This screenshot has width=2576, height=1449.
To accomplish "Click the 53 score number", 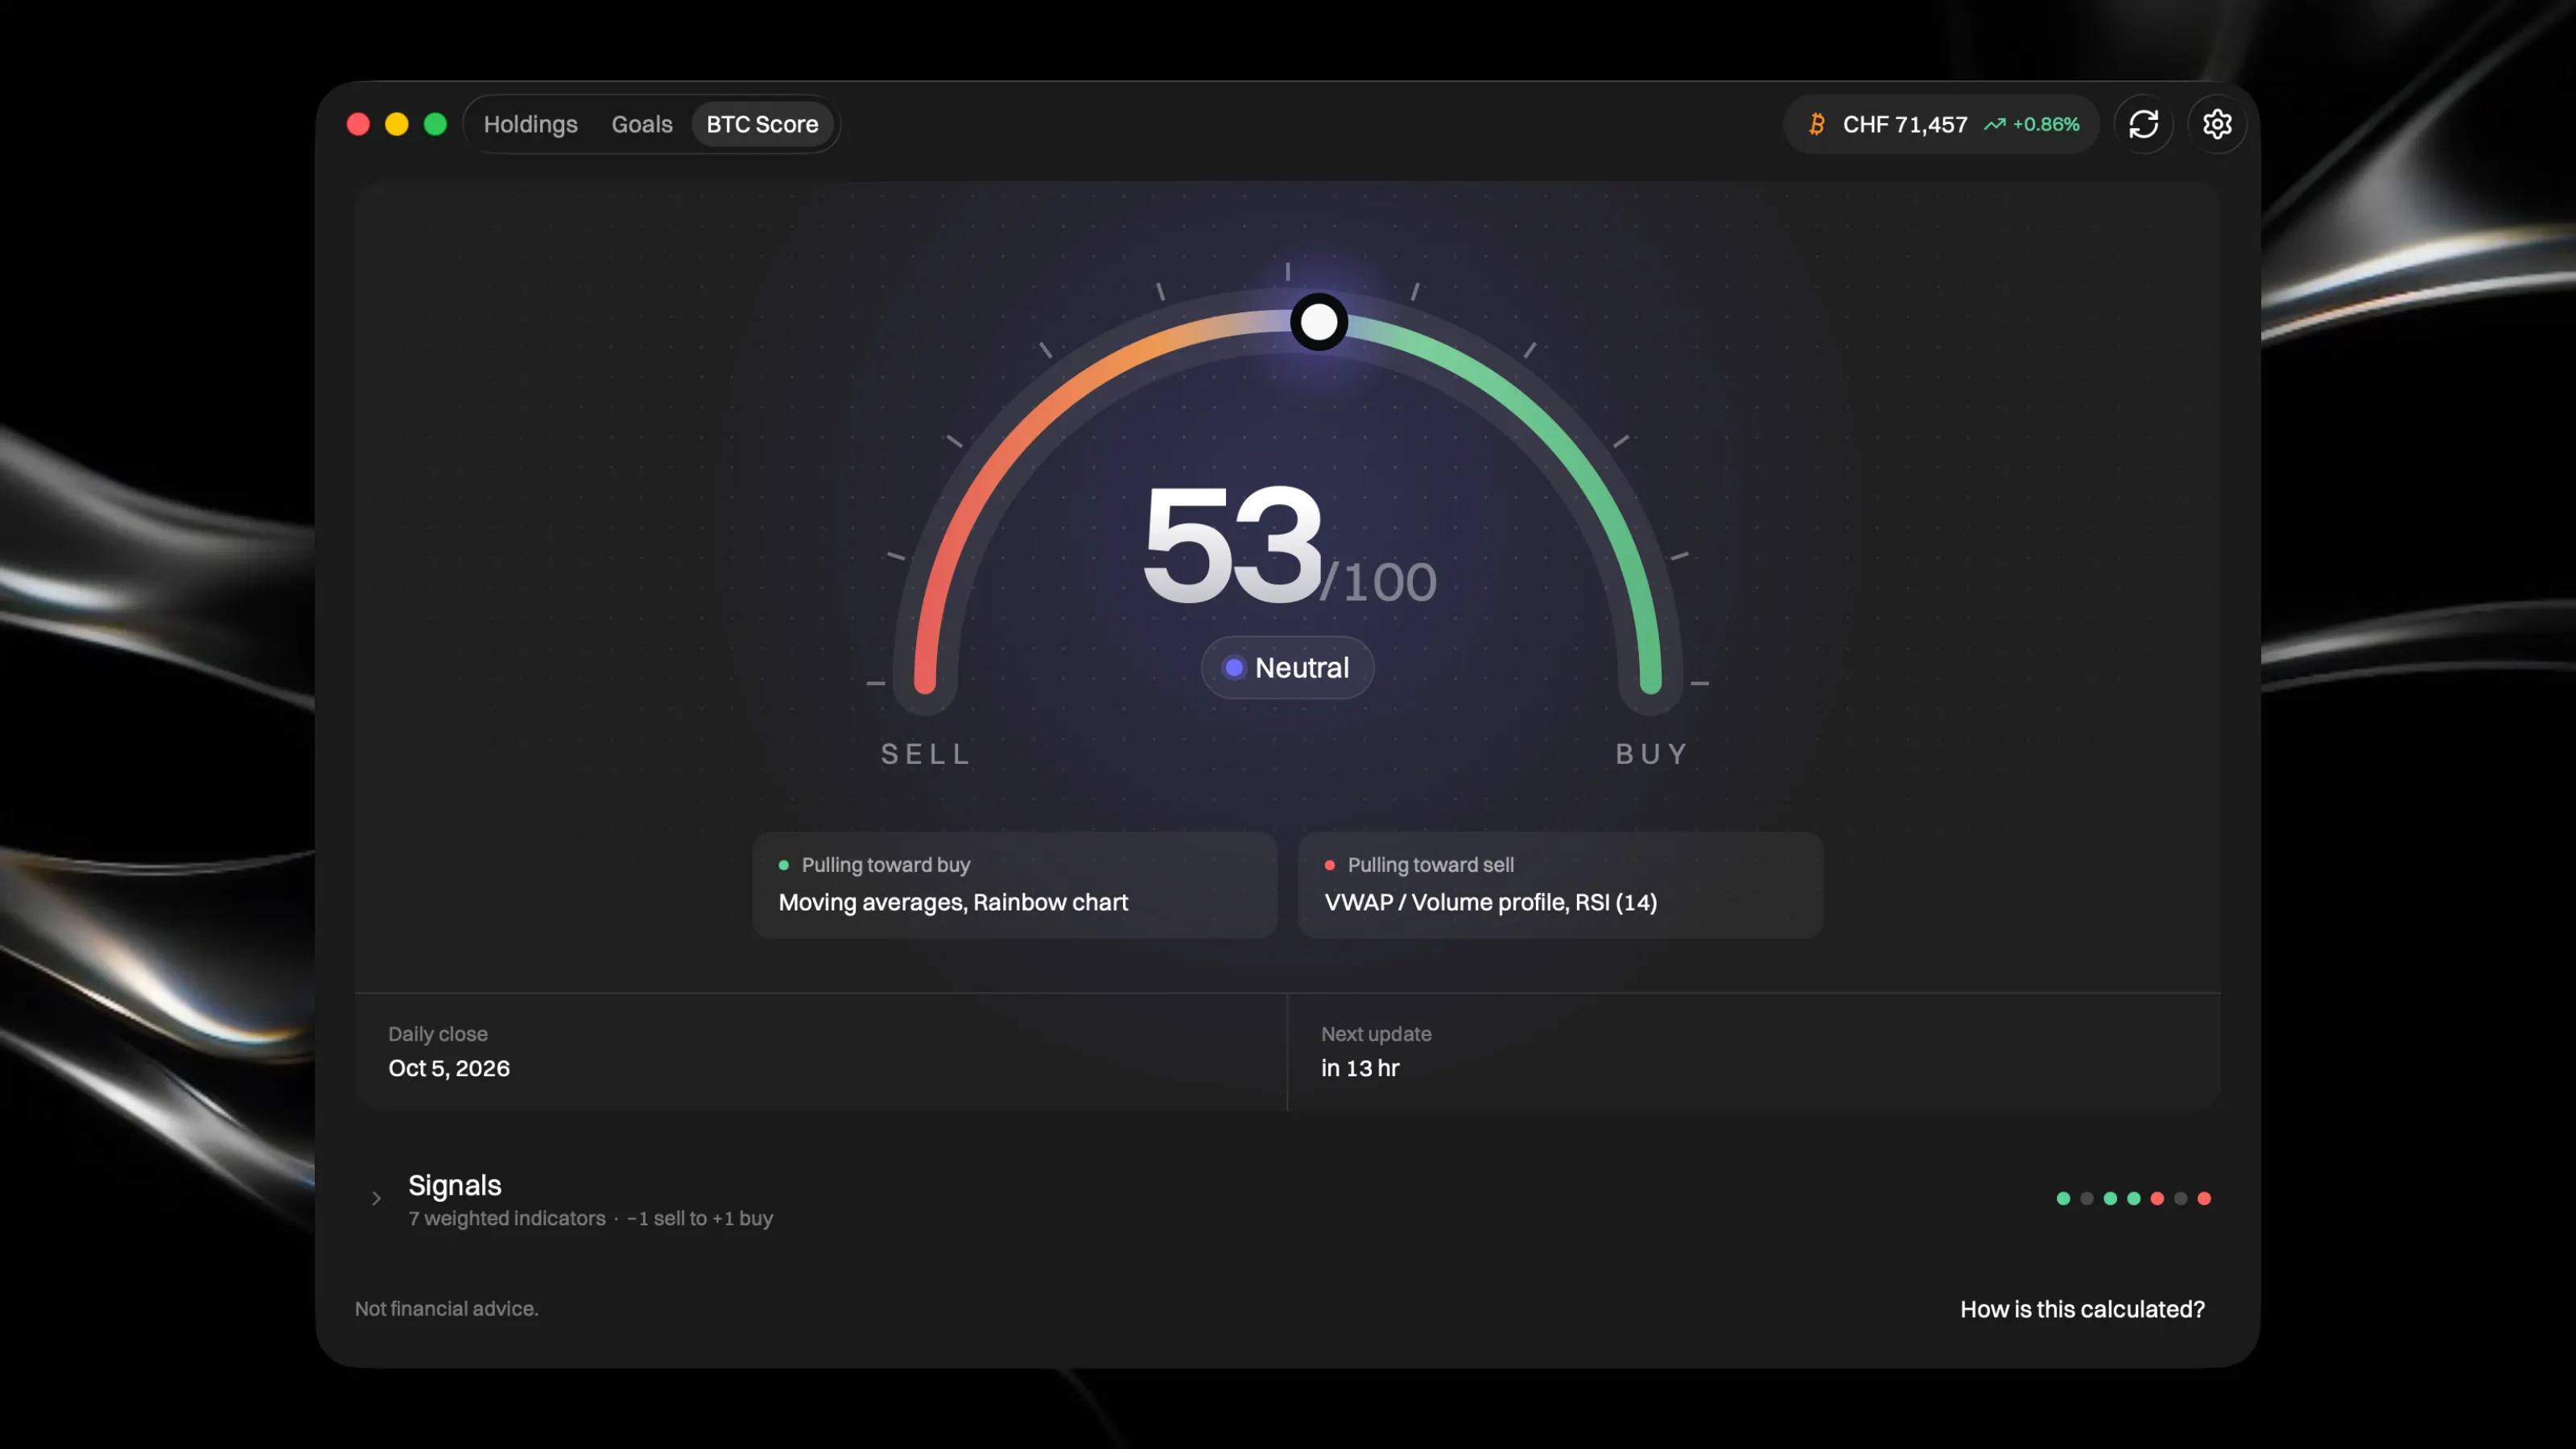I will click(x=1232, y=545).
